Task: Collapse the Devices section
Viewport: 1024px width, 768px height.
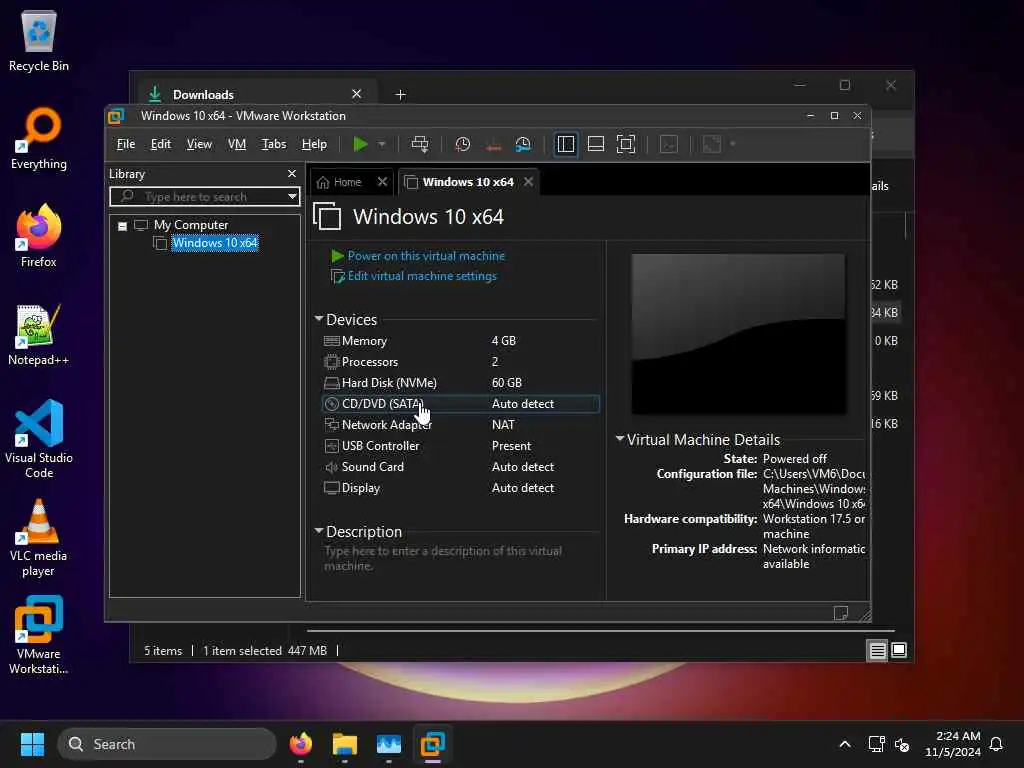Action: coord(319,319)
